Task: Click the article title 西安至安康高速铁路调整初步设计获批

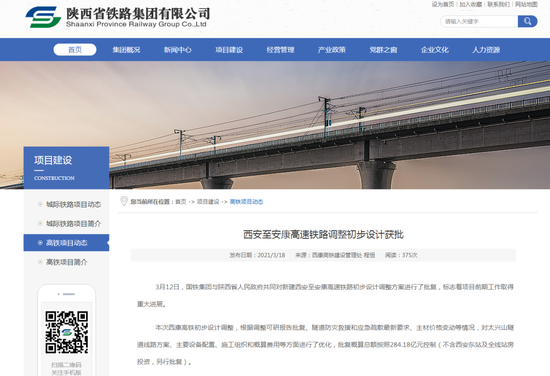Action: (x=323, y=234)
